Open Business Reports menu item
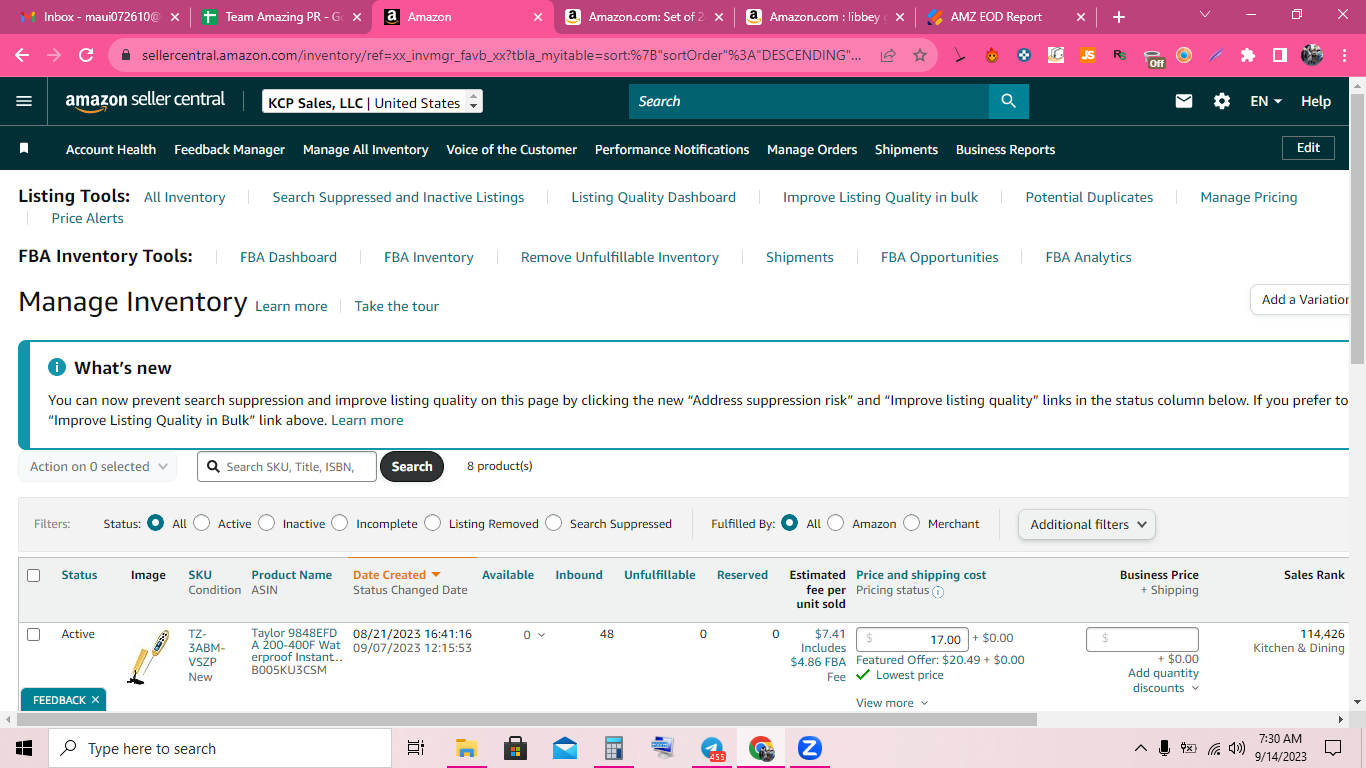Screen dimensions: 1366x768 point(1005,149)
